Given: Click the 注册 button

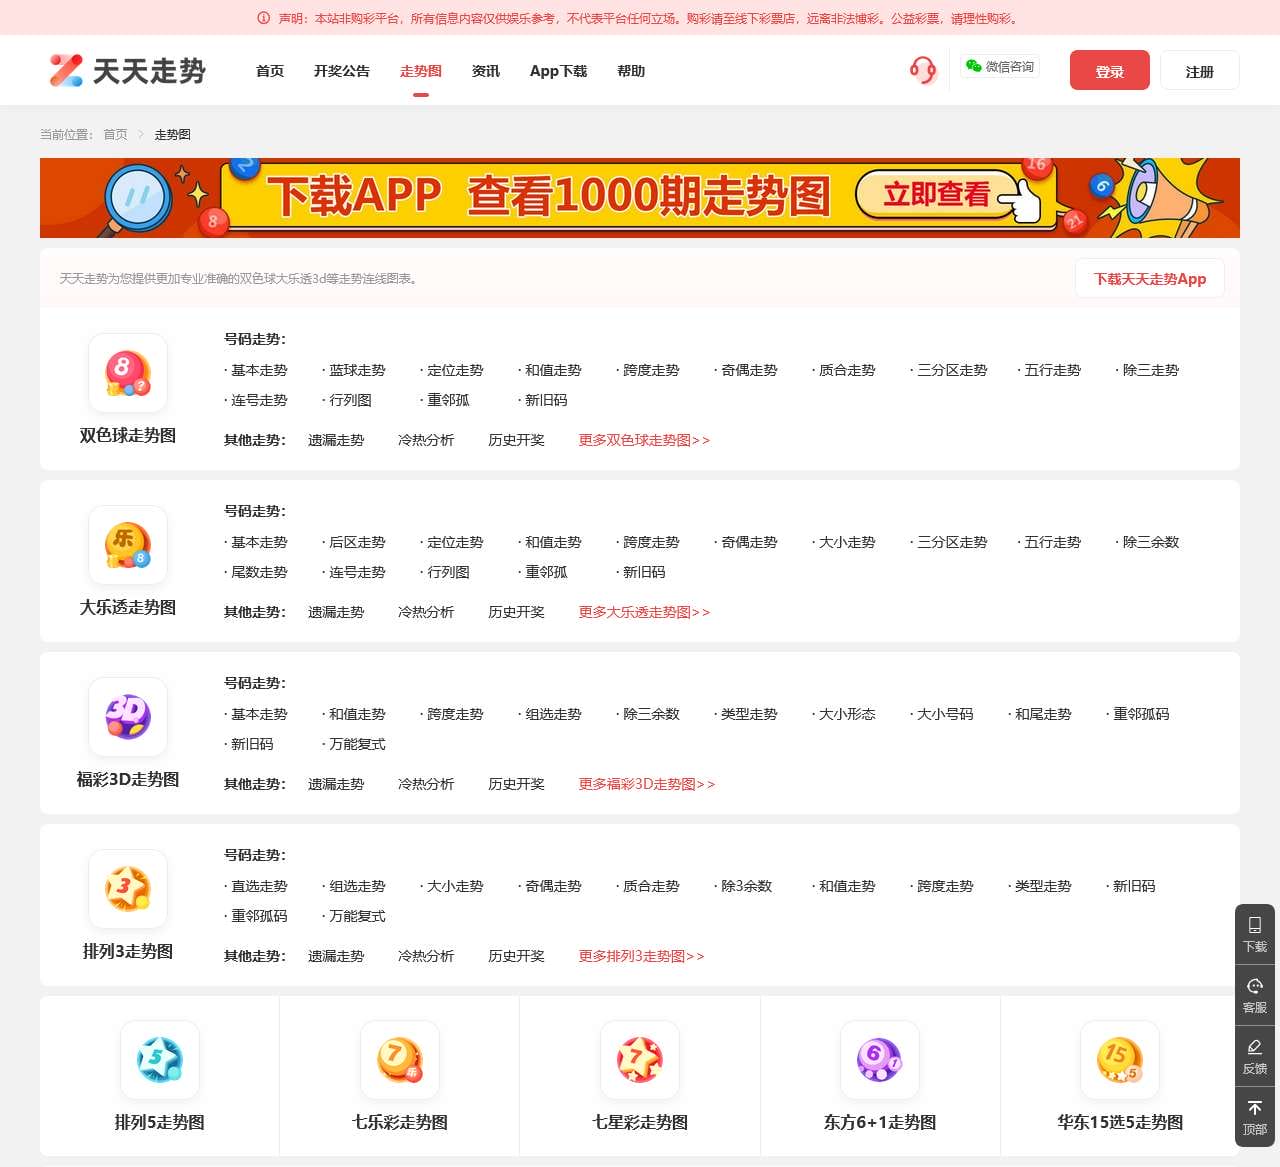Looking at the screenshot, I should [1200, 70].
